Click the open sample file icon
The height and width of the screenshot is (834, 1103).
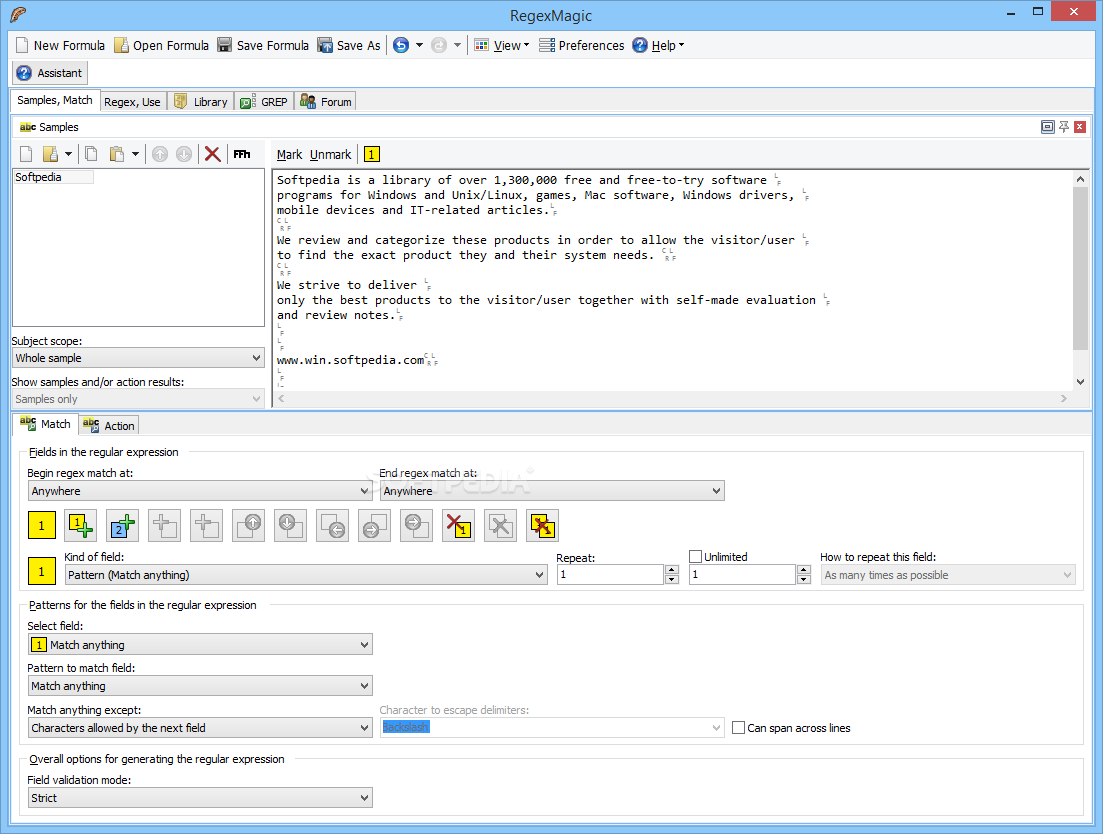[x=50, y=154]
